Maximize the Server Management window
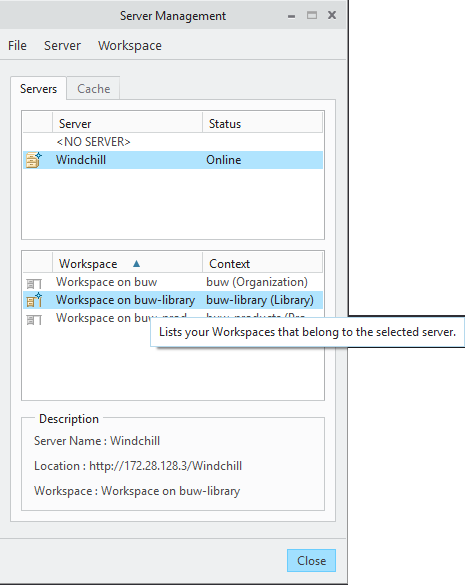 pyautogui.click(x=312, y=15)
